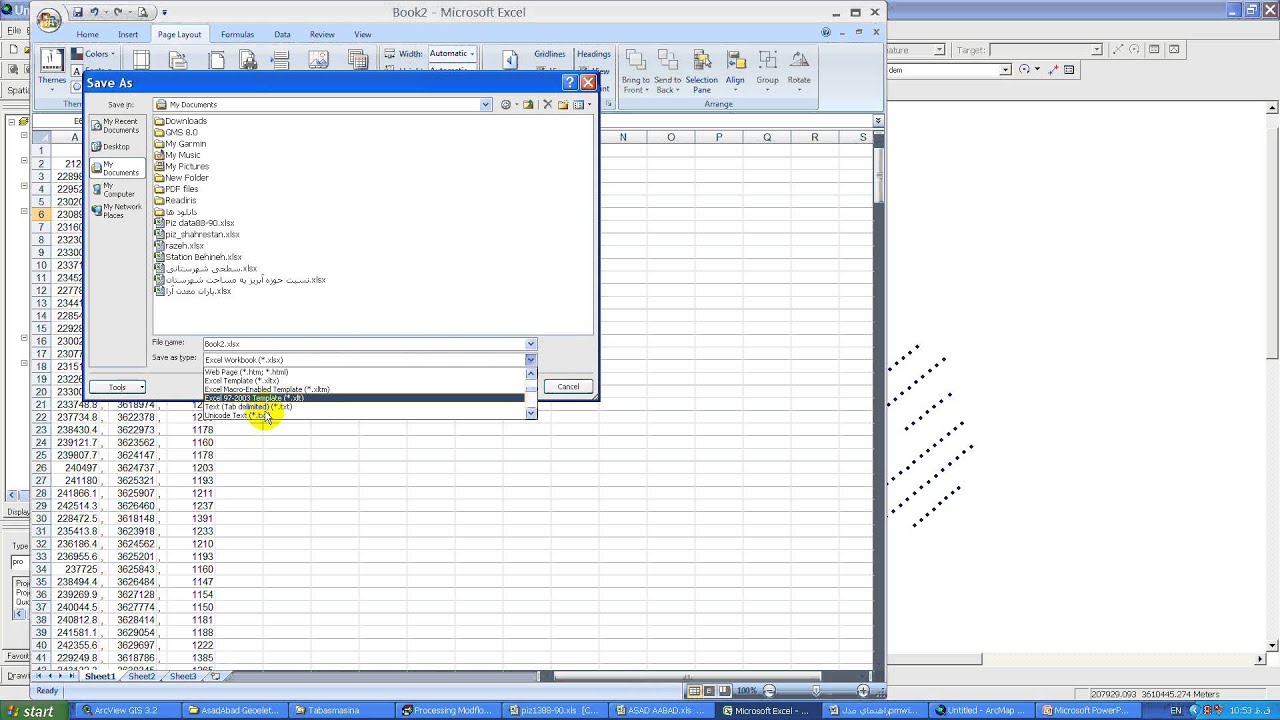
Task: Switch to the Review ribbon tab
Action: tap(322, 34)
